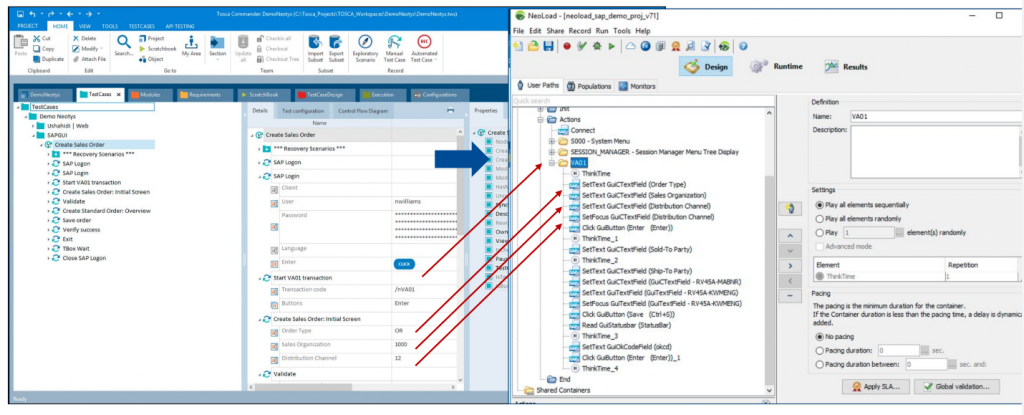This screenshot has height=415, width=1024.
Task: Click NeoLoad green check validate icon
Action: coord(582,46)
